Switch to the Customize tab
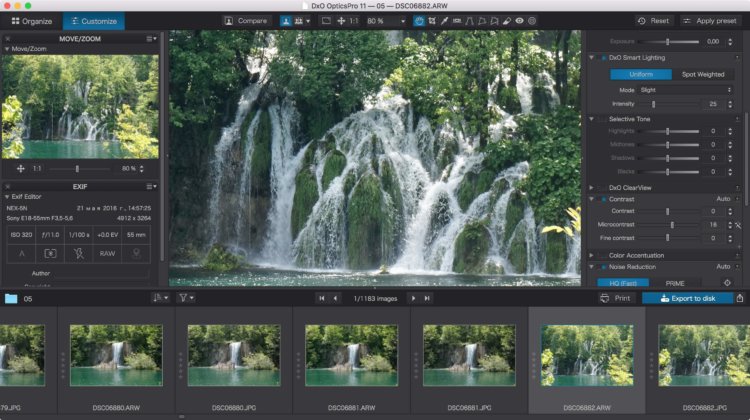 (94, 21)
